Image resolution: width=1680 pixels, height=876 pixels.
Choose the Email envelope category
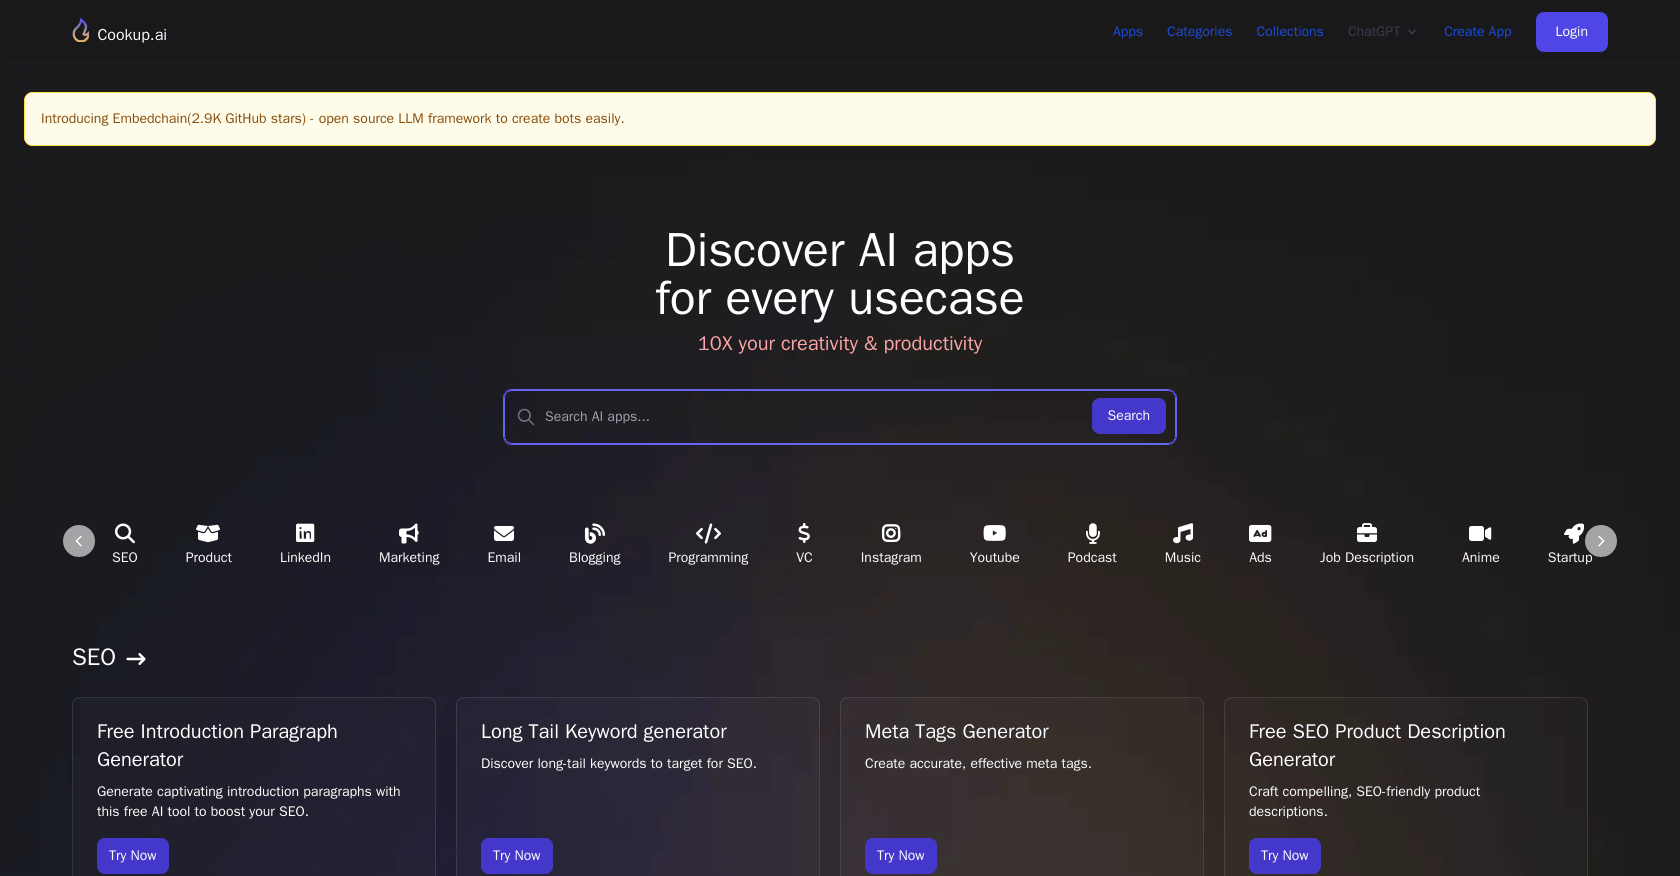504,534
